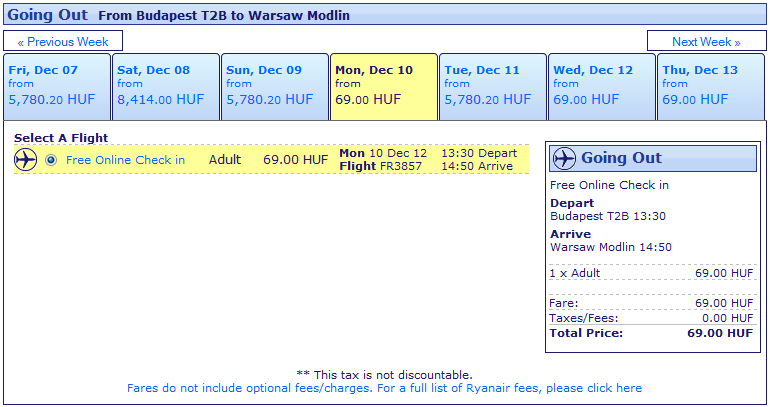
Task: Click the flight number FR3857
Action: (401, 166)
